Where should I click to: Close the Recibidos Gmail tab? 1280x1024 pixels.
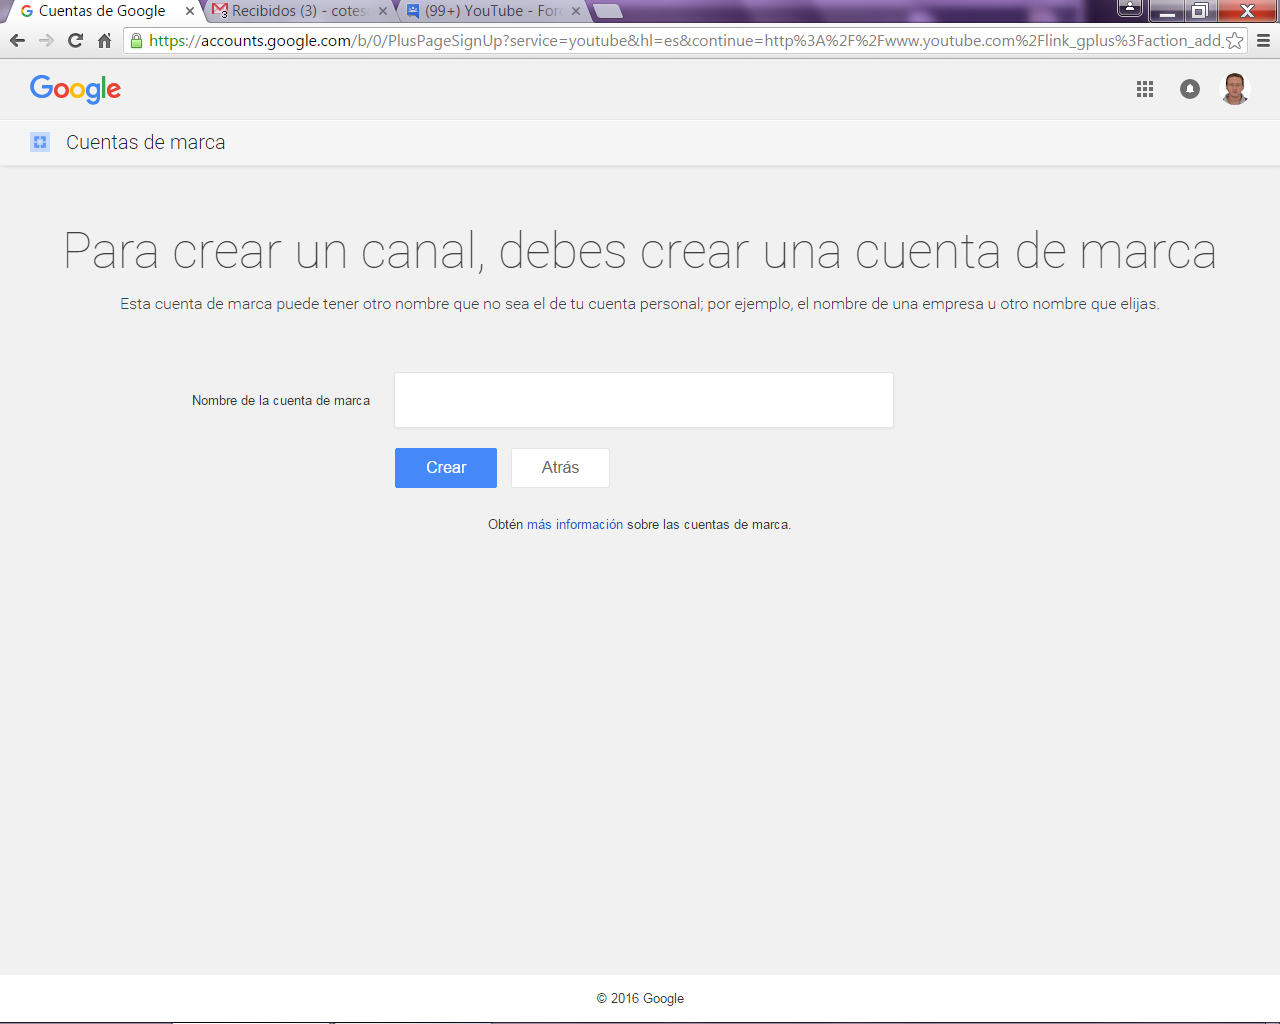pos(383,11)
